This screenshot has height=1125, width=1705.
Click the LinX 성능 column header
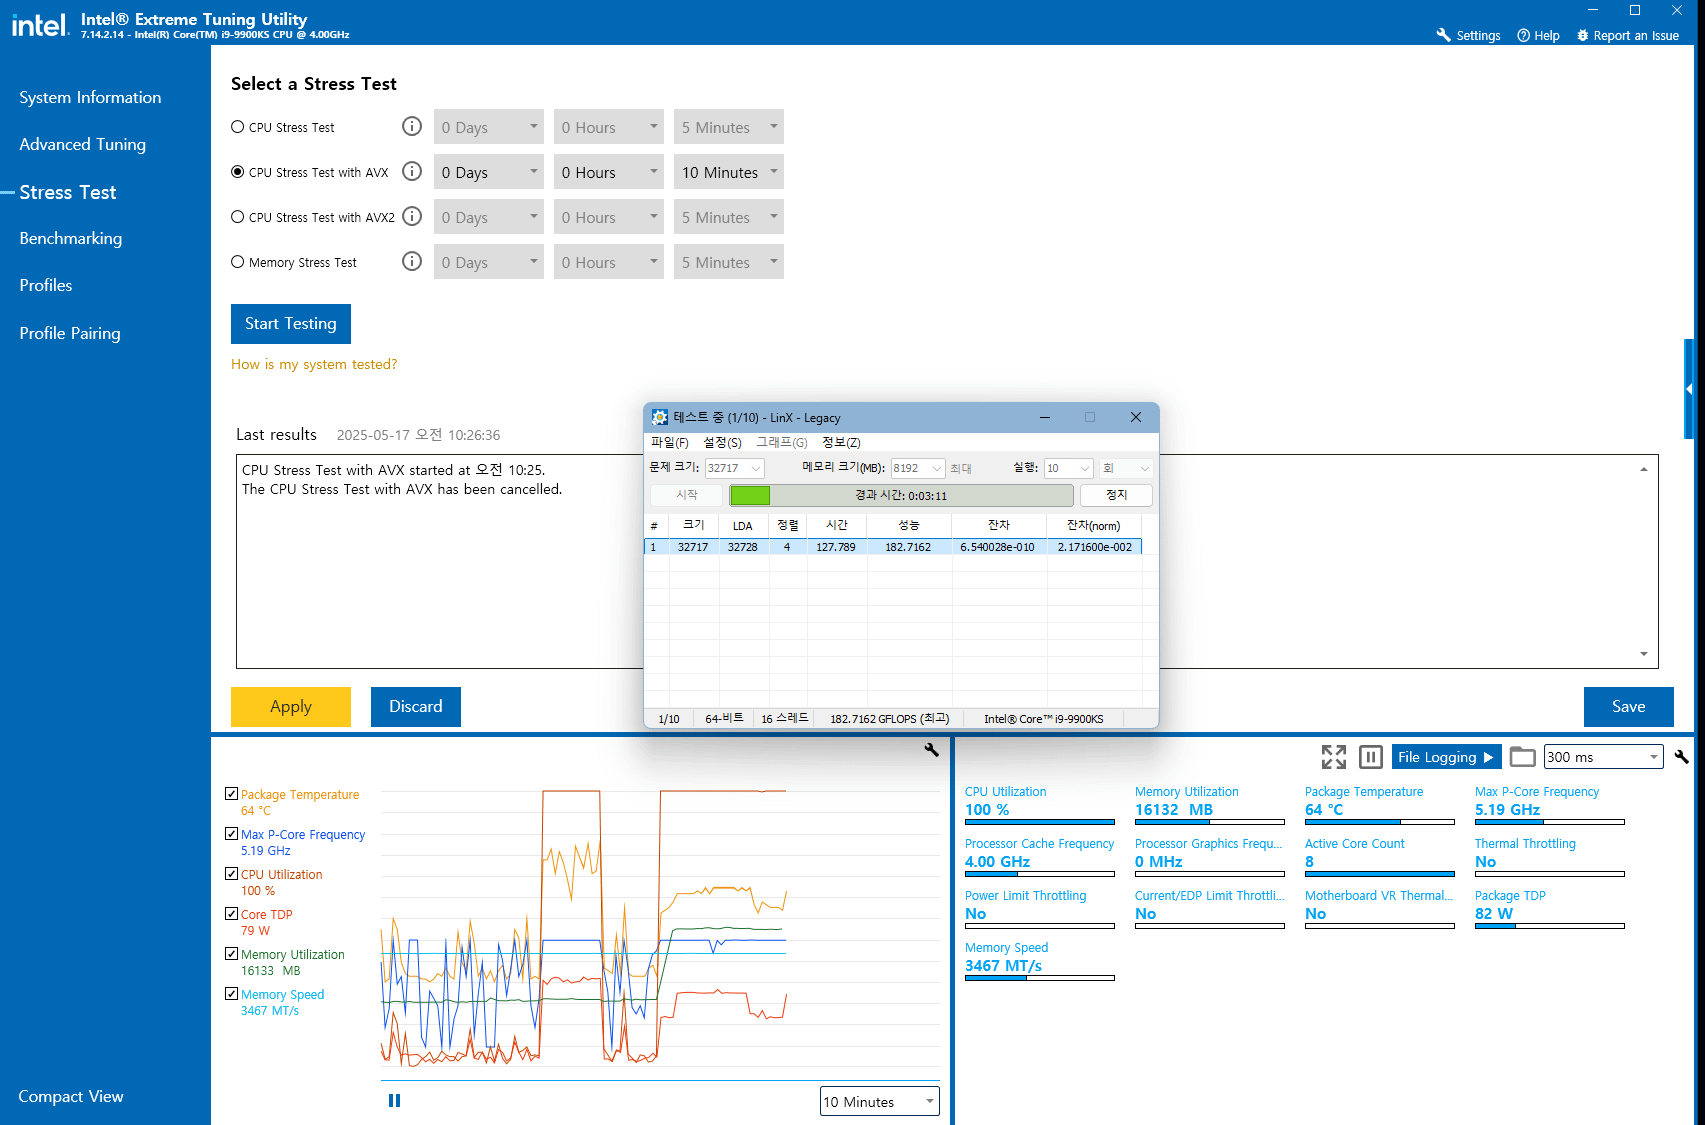[x=909, y=525]
